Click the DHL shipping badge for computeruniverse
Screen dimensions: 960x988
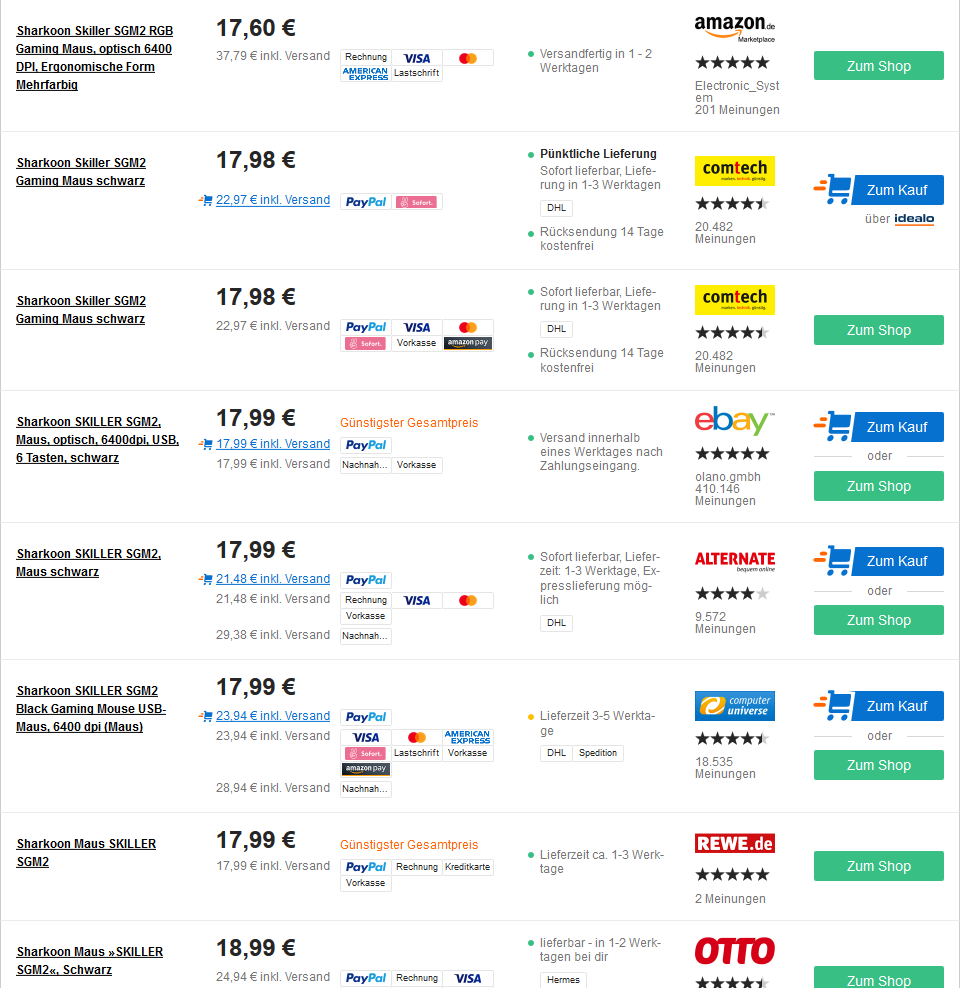point(557,753)
